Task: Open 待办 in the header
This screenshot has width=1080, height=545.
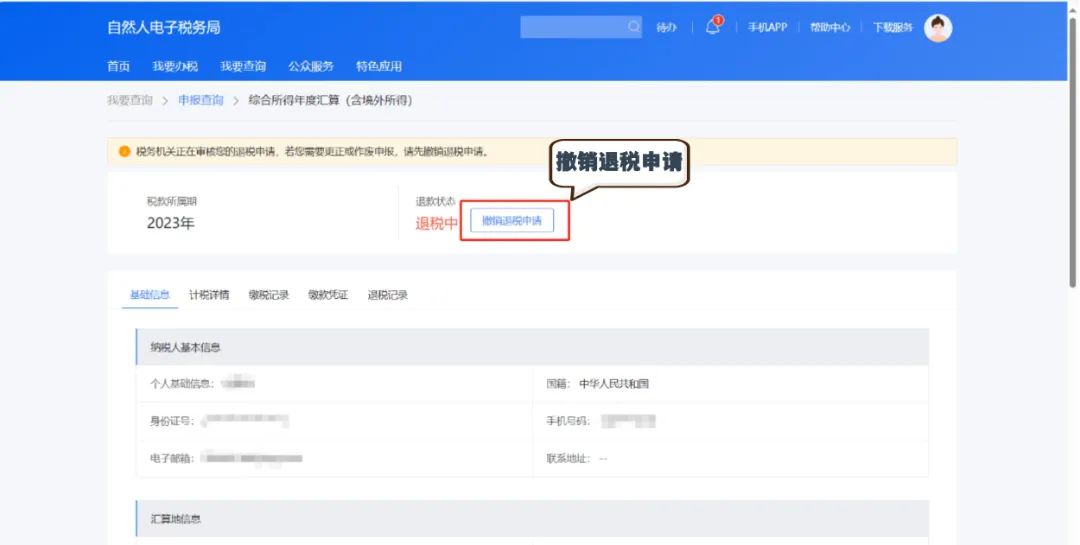Action: point(666,28)
